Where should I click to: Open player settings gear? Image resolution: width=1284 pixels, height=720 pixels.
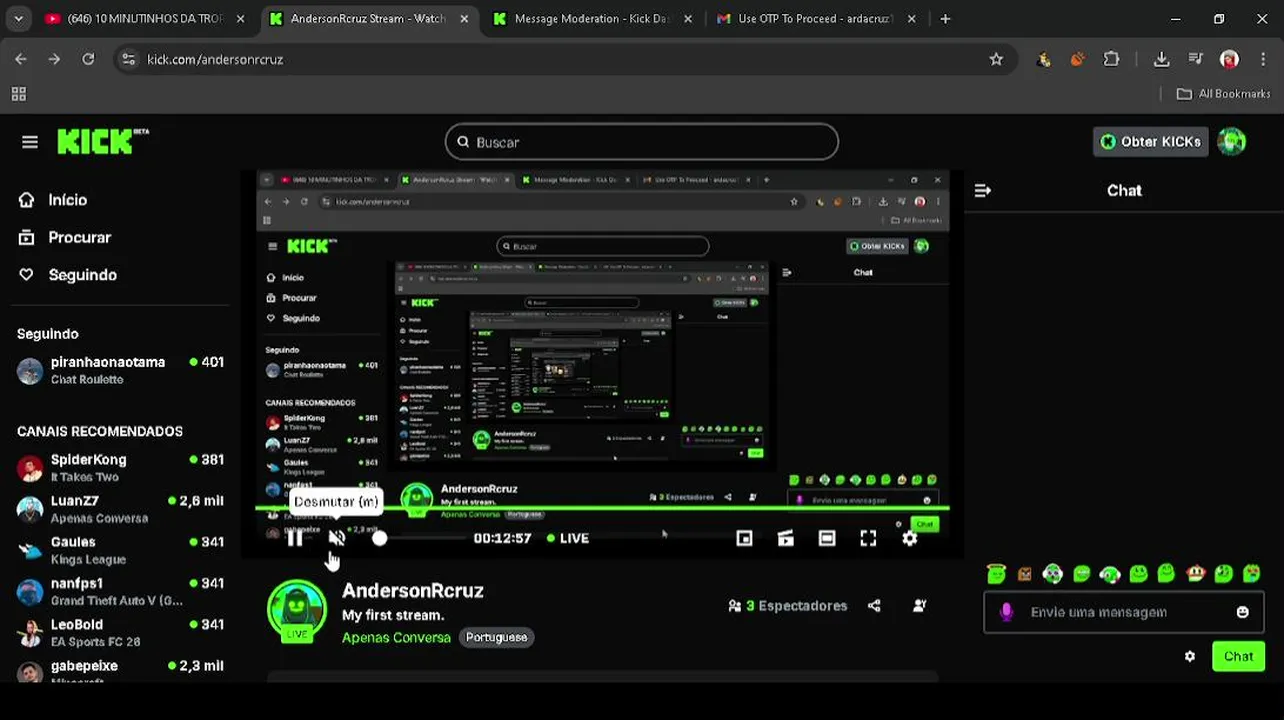tap(909, 538)
